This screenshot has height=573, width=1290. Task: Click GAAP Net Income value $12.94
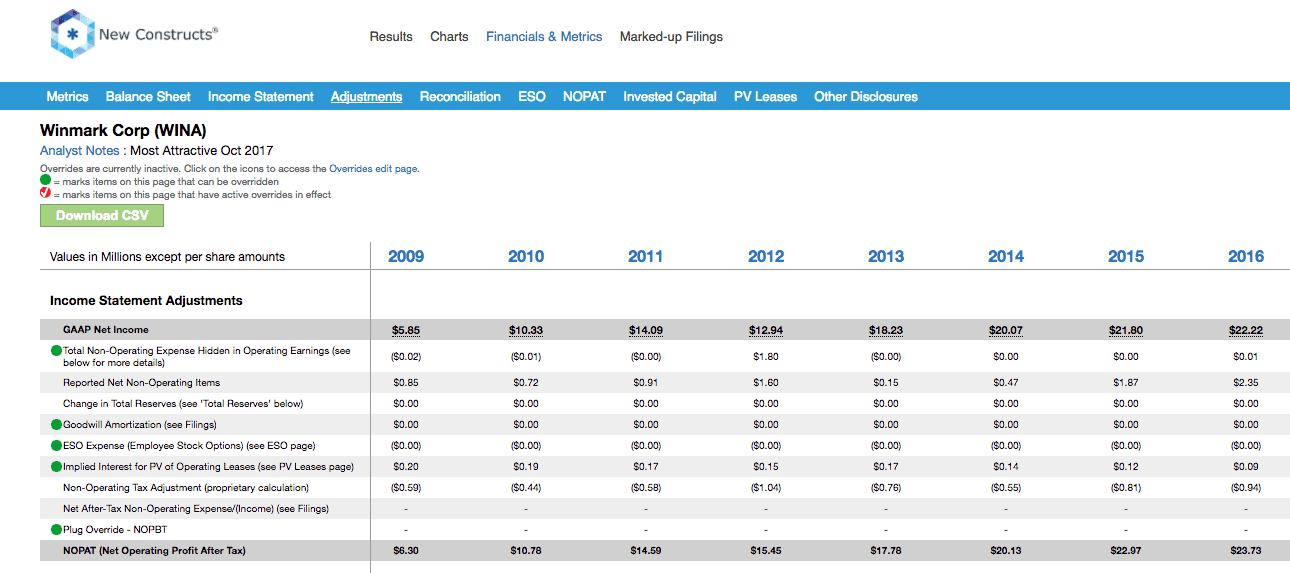tap(766, 330)
